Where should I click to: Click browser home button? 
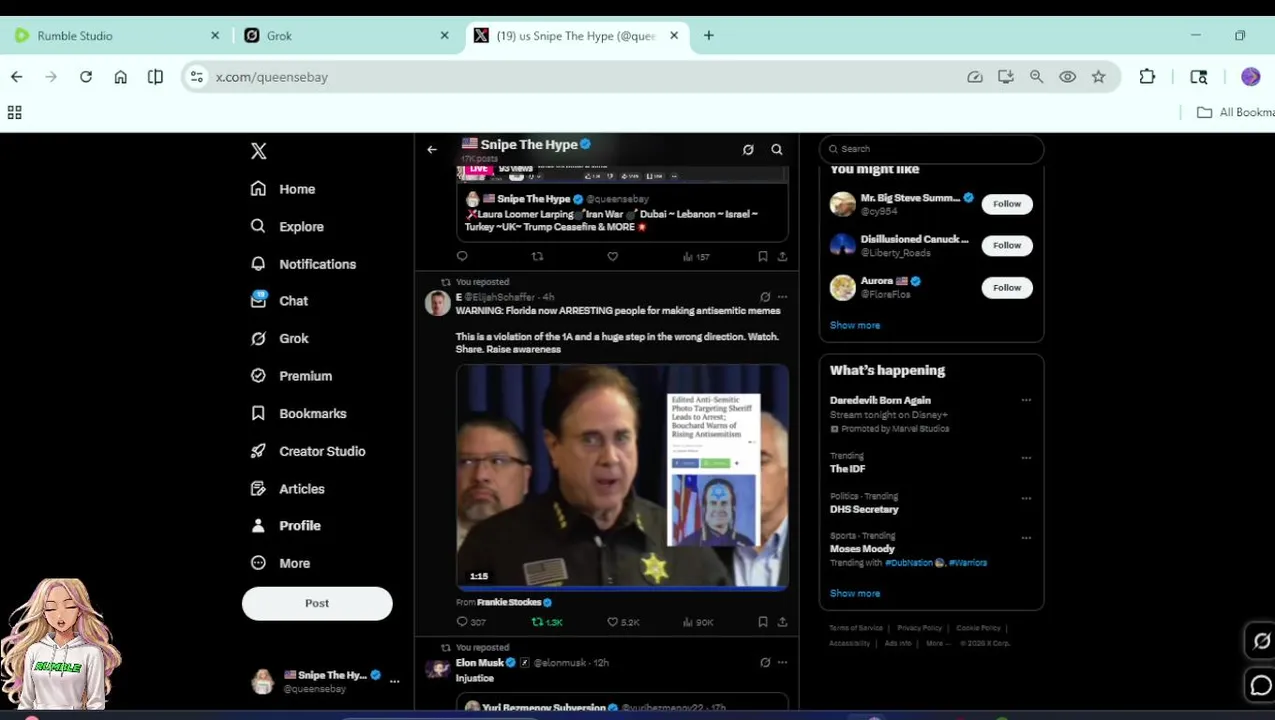[121, 77]
